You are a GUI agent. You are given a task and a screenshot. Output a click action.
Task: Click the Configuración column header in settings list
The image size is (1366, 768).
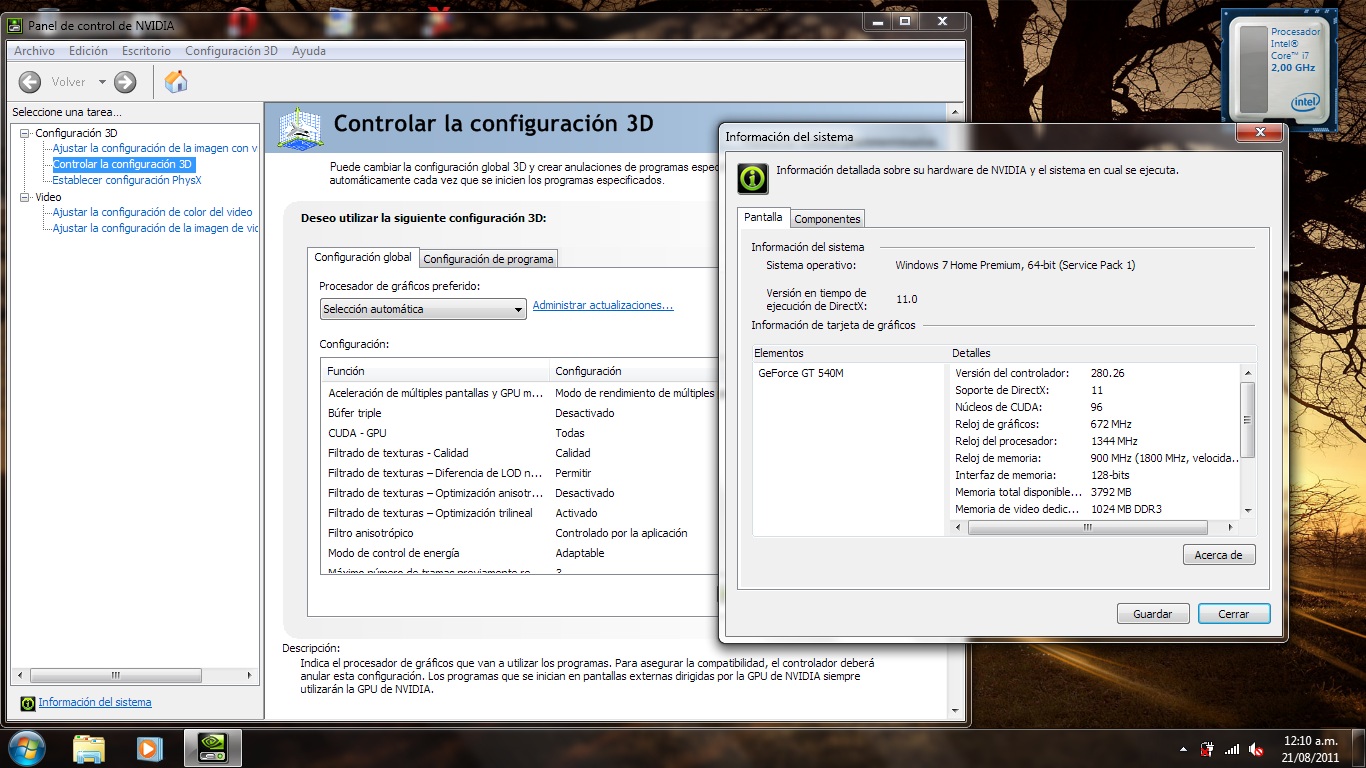pyautogui.click(x=635, y=371)
